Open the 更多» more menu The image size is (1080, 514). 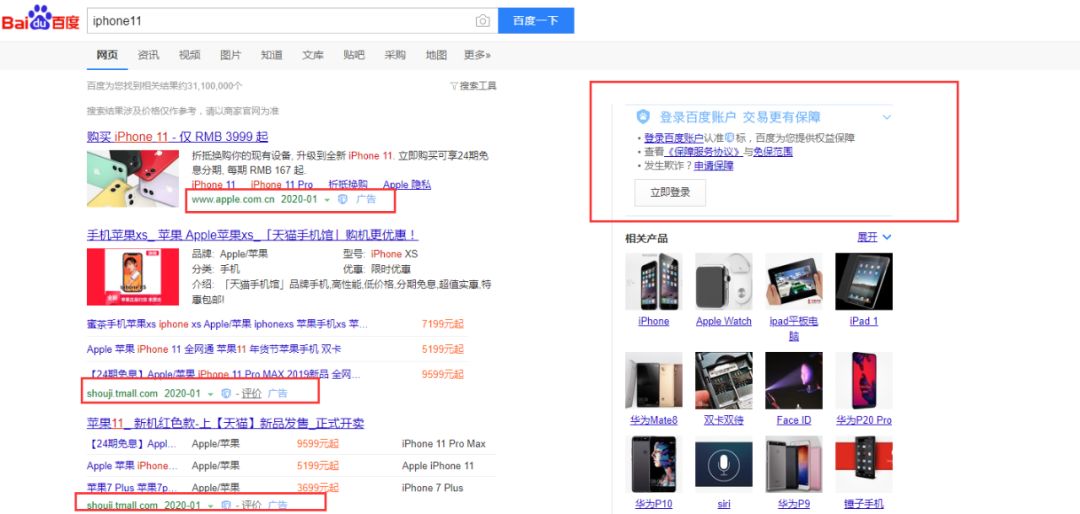point(477,55)
